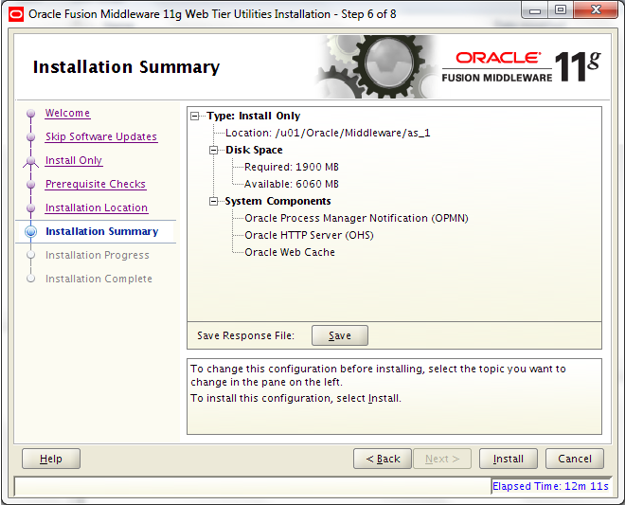Go back with the Back button

coord(382,459)
